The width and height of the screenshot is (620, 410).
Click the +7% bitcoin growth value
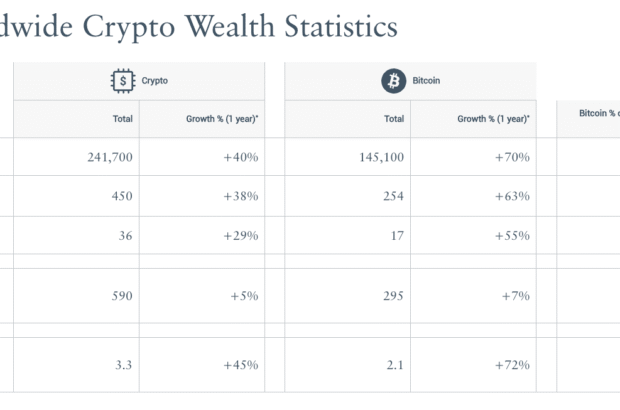pyautogui.click(x=516, y=296)
